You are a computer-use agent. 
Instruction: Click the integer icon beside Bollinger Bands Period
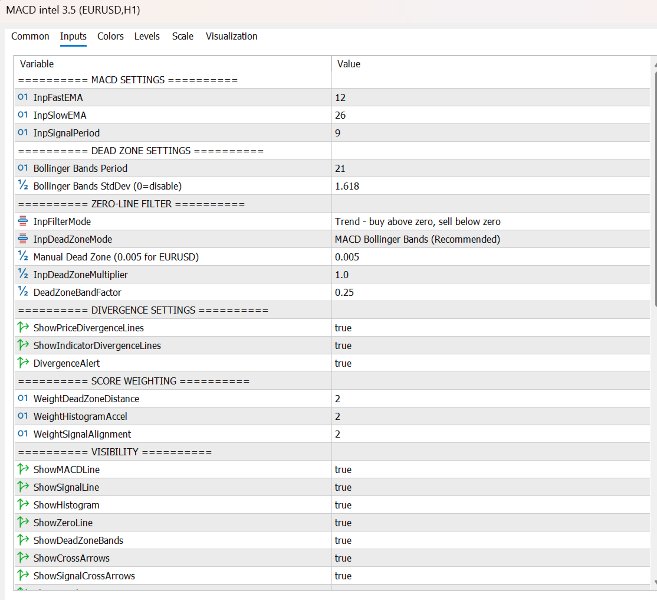(x=23, y=168)
